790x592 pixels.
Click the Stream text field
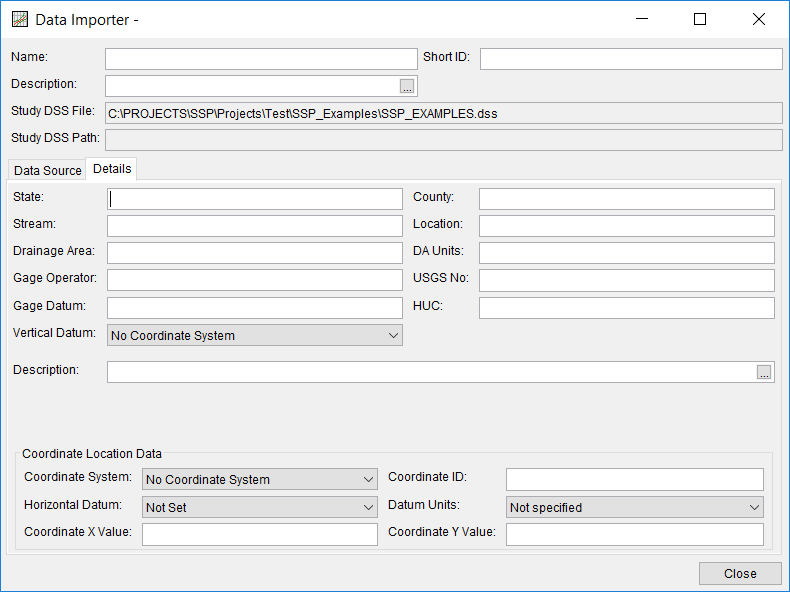coord(255,226)
